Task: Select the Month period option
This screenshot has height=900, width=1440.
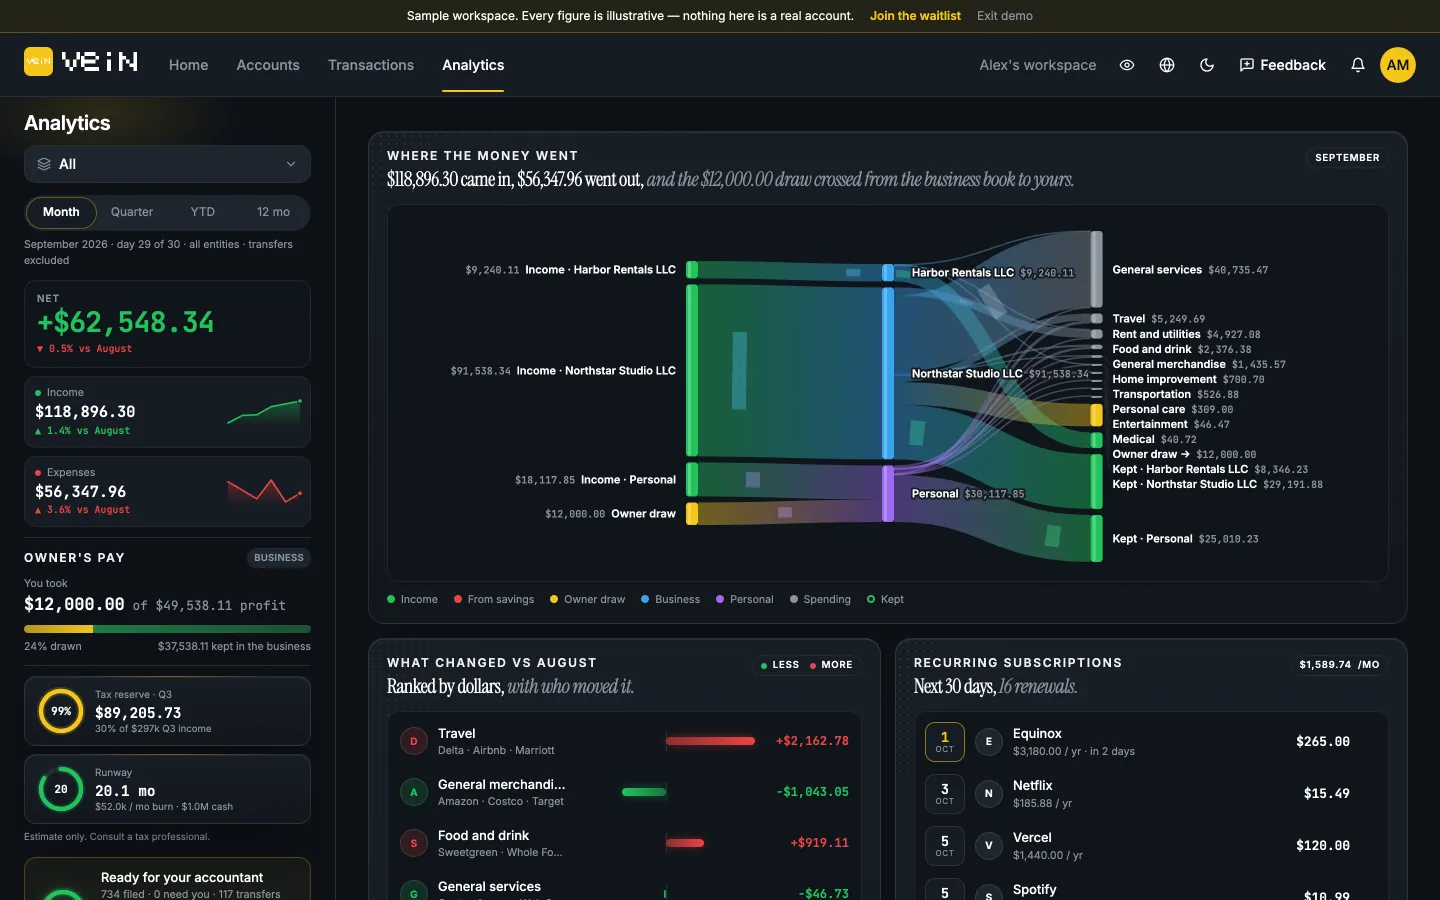Action: [x=61, y=212]
